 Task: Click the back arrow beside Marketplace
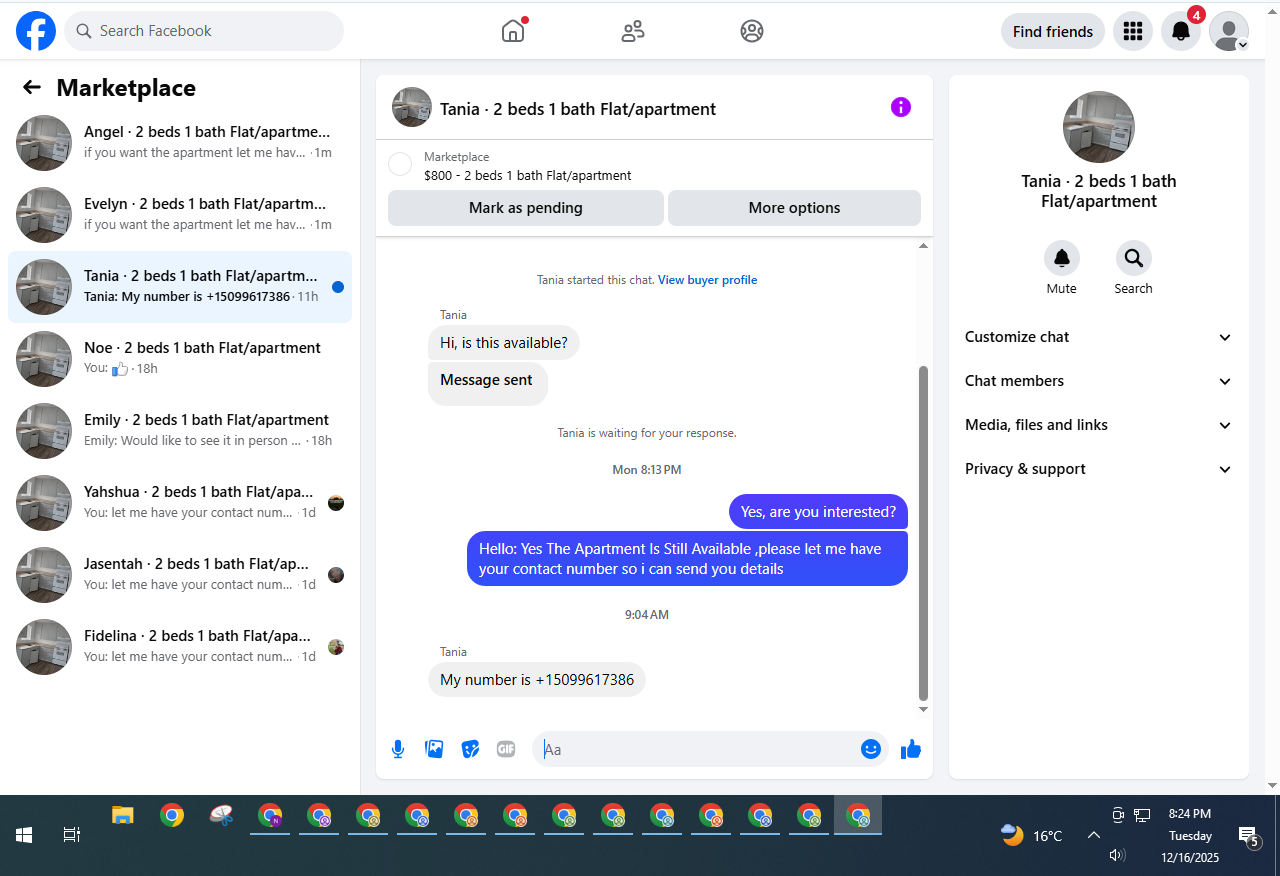point(32,88)
